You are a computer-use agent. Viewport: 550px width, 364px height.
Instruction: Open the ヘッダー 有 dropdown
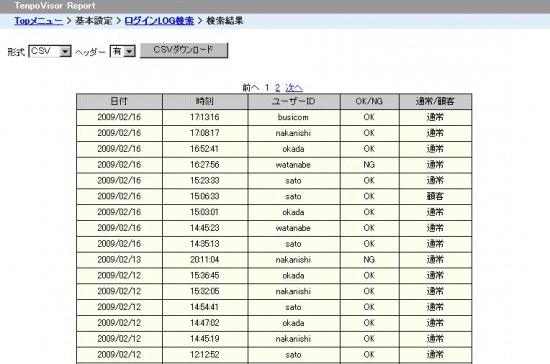[x=122, y=51]
